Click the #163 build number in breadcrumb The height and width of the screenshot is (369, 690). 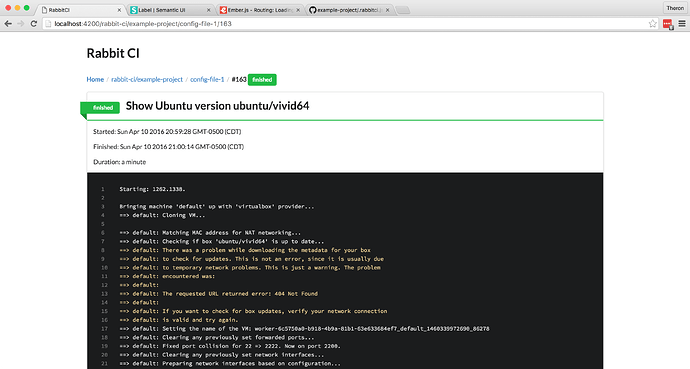(239, 80)
